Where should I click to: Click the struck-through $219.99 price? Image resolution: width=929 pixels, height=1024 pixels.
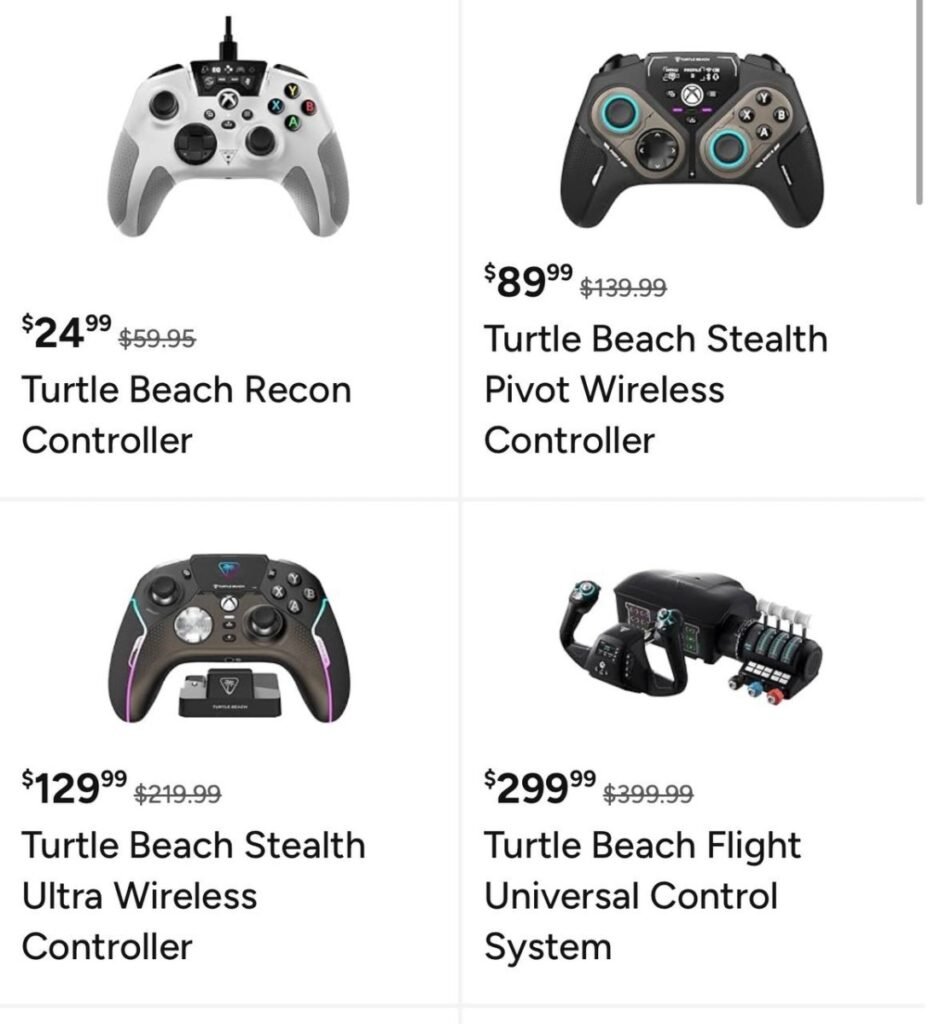(x=177, y=794)
